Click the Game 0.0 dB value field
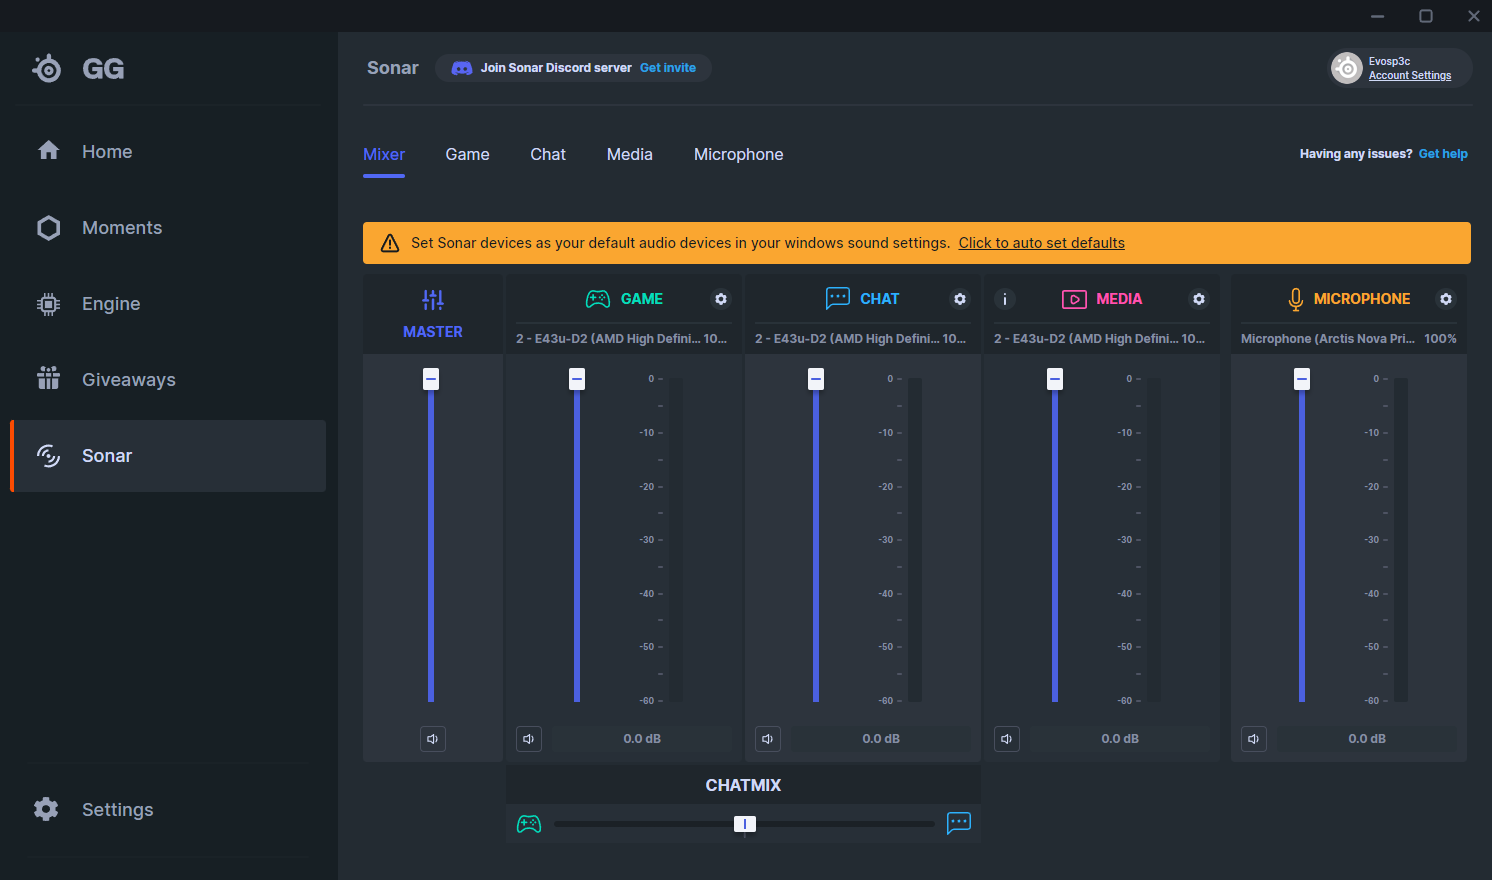Screen dimensions: 1492x880 pos(642,739)
